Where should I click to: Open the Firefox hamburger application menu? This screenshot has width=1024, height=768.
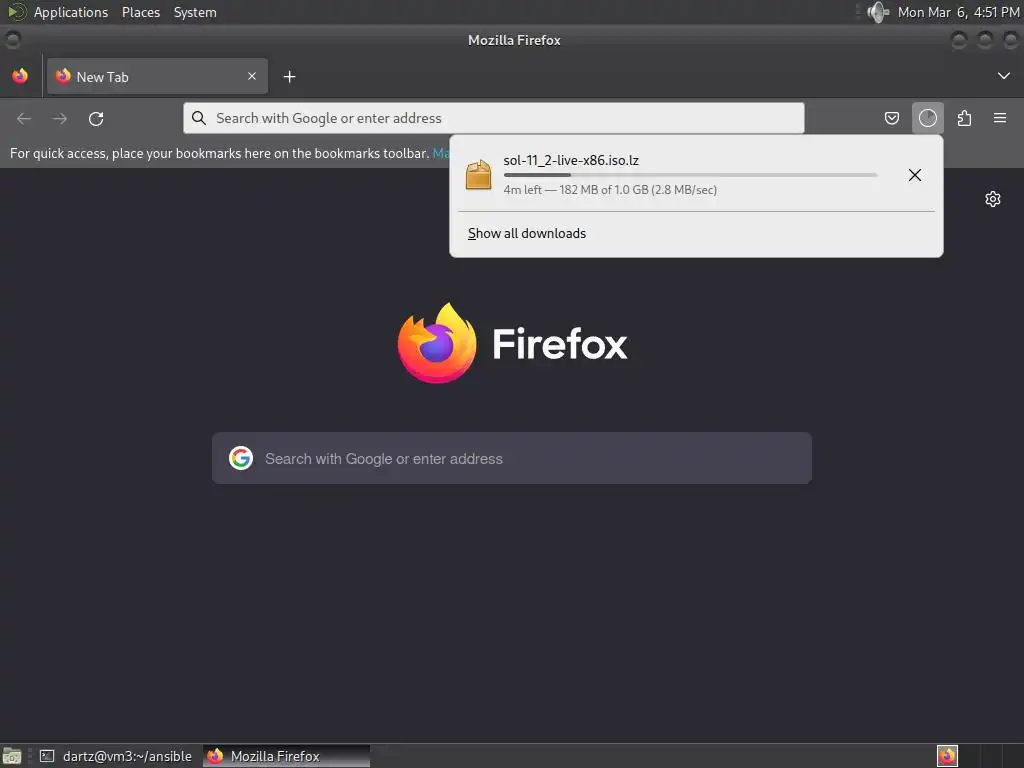(x=1000, y=118)
